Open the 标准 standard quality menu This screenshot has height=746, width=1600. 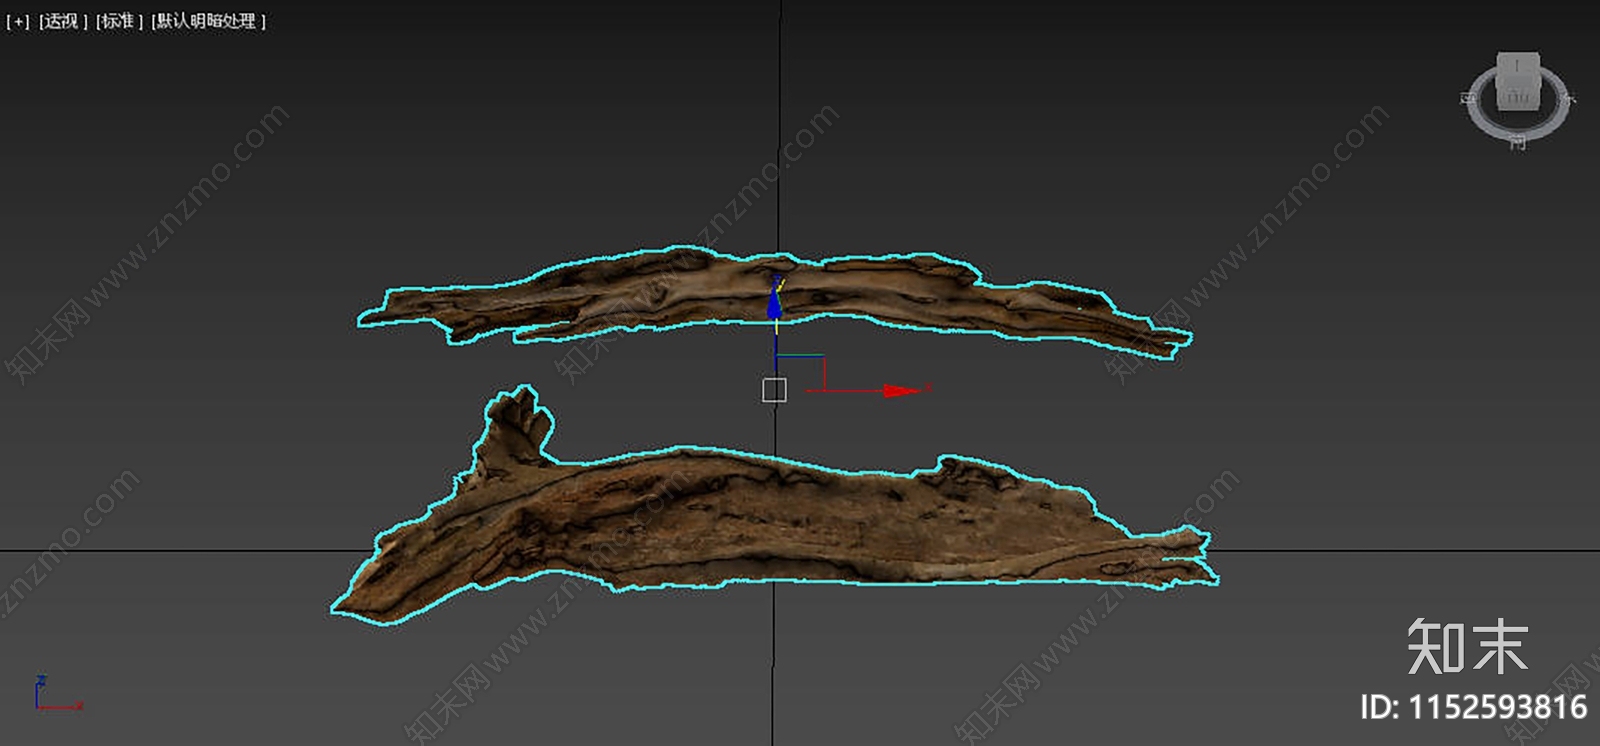[119, 21]
